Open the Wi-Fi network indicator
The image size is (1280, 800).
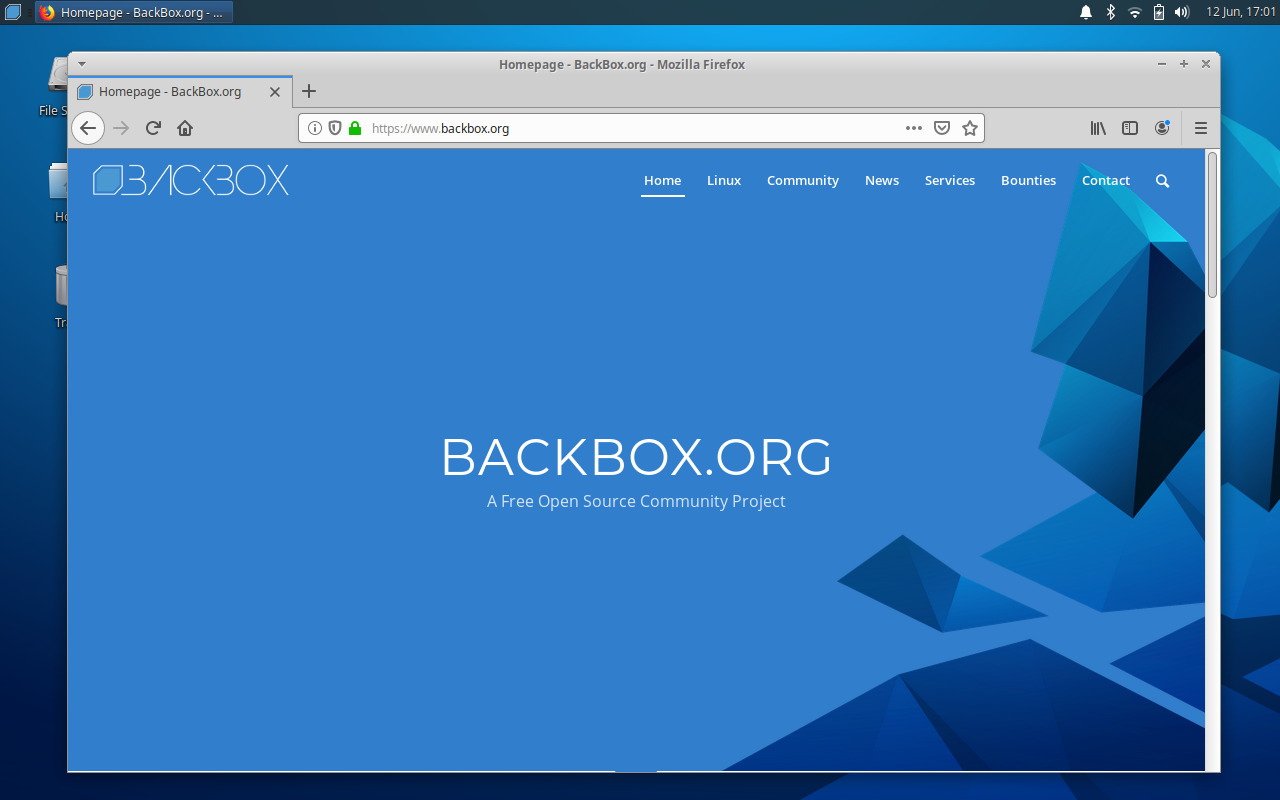click(x=1135, y=12)
